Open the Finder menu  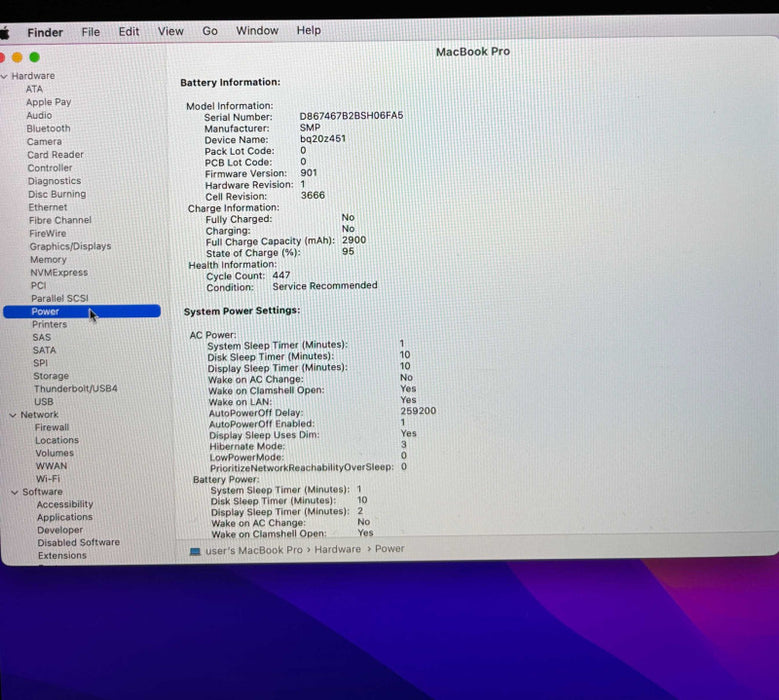tap(45, 32)
